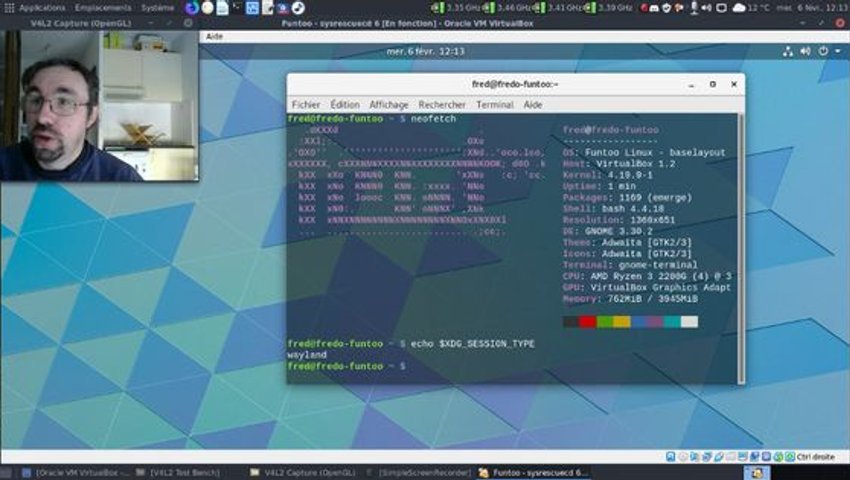Click the '1169 (emerge)' Packages value
This screenshot has width=850, height=480.
coord(655,198)
